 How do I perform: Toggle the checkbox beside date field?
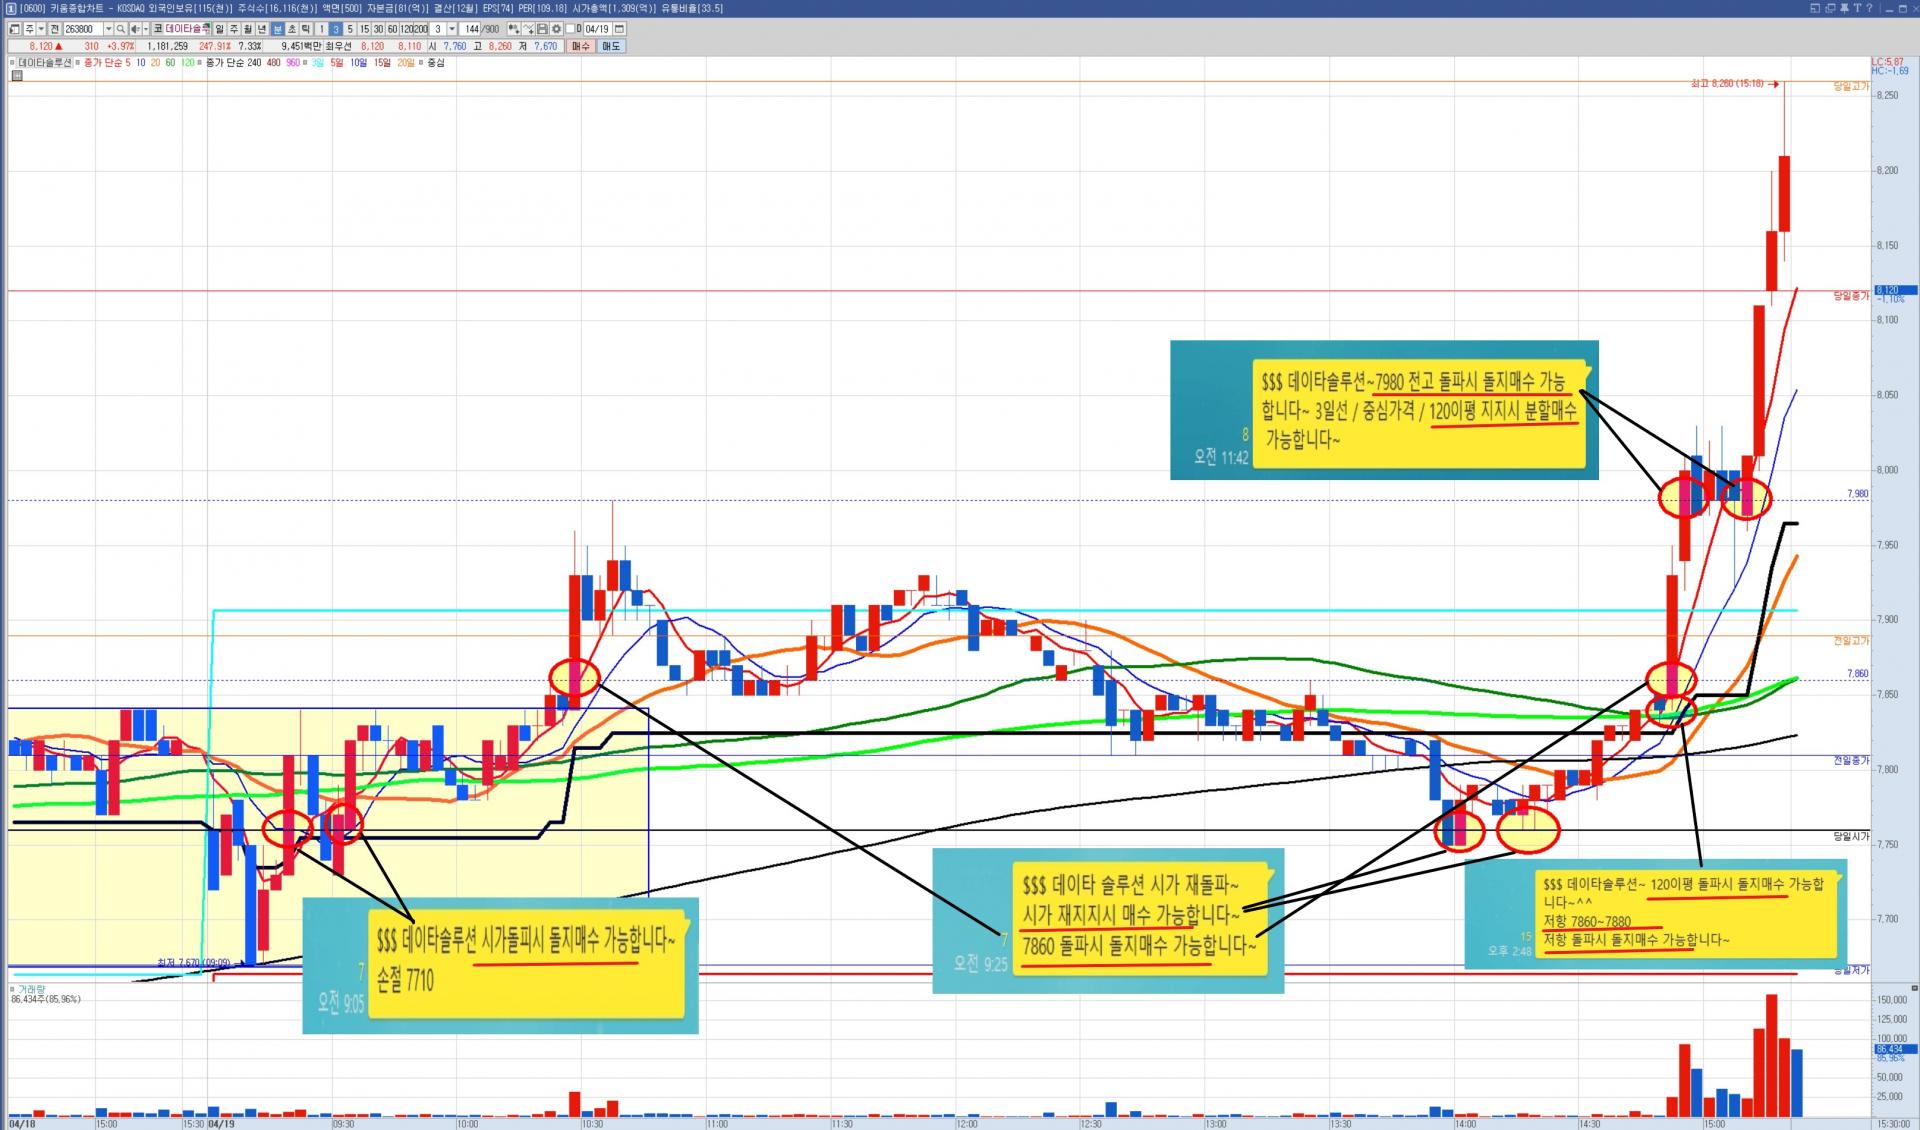pos(570,29)
